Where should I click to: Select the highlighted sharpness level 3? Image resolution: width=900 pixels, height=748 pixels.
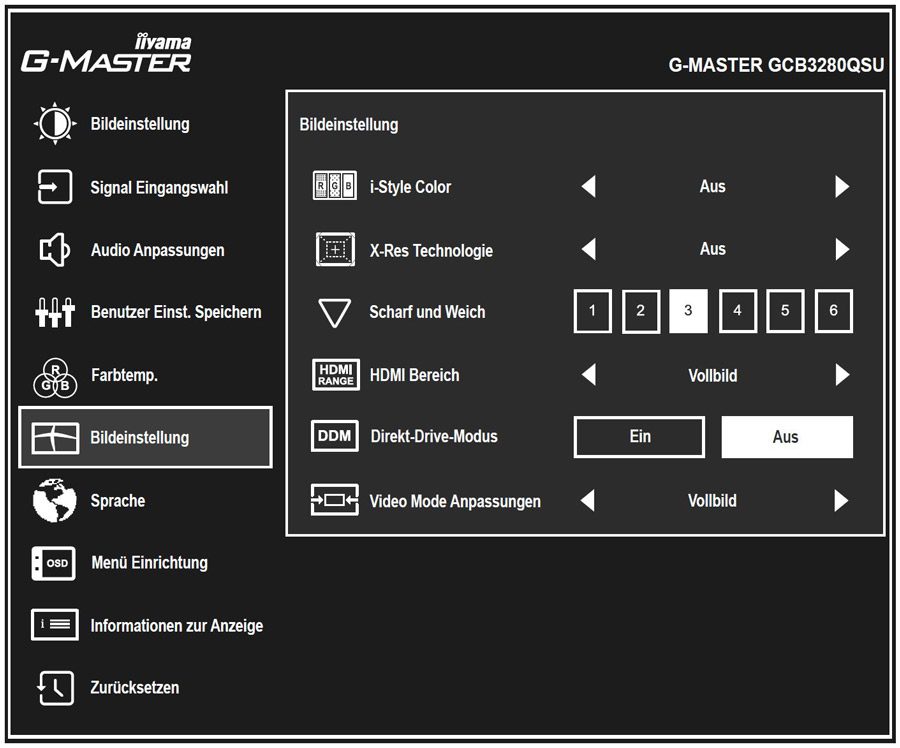tap(688, 311)
